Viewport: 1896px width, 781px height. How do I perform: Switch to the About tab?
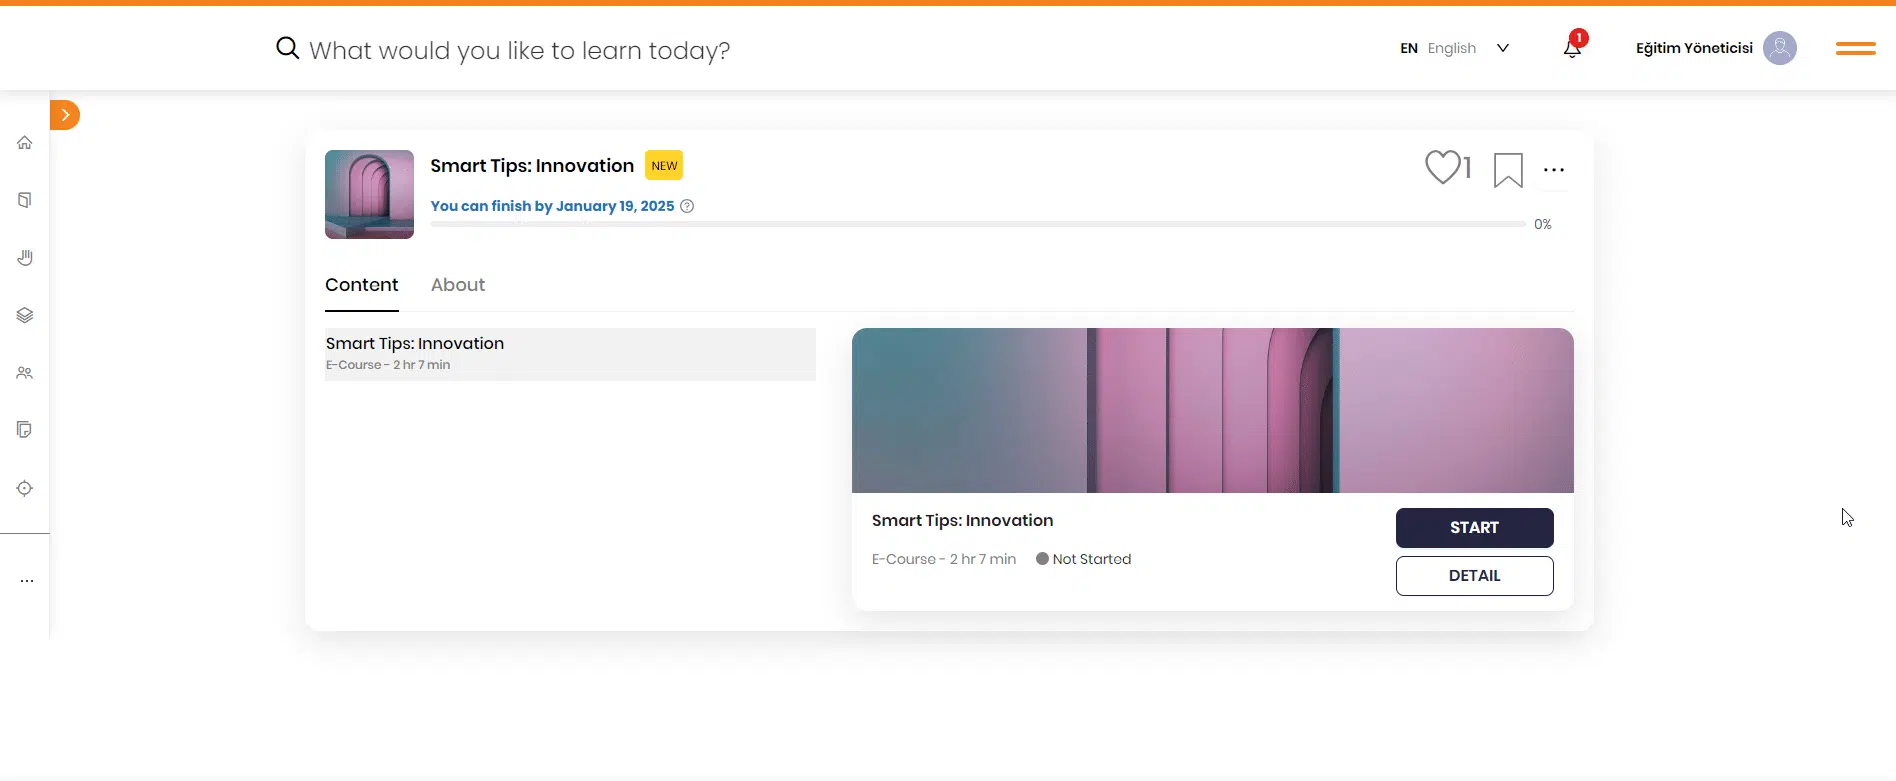point(458,285)
